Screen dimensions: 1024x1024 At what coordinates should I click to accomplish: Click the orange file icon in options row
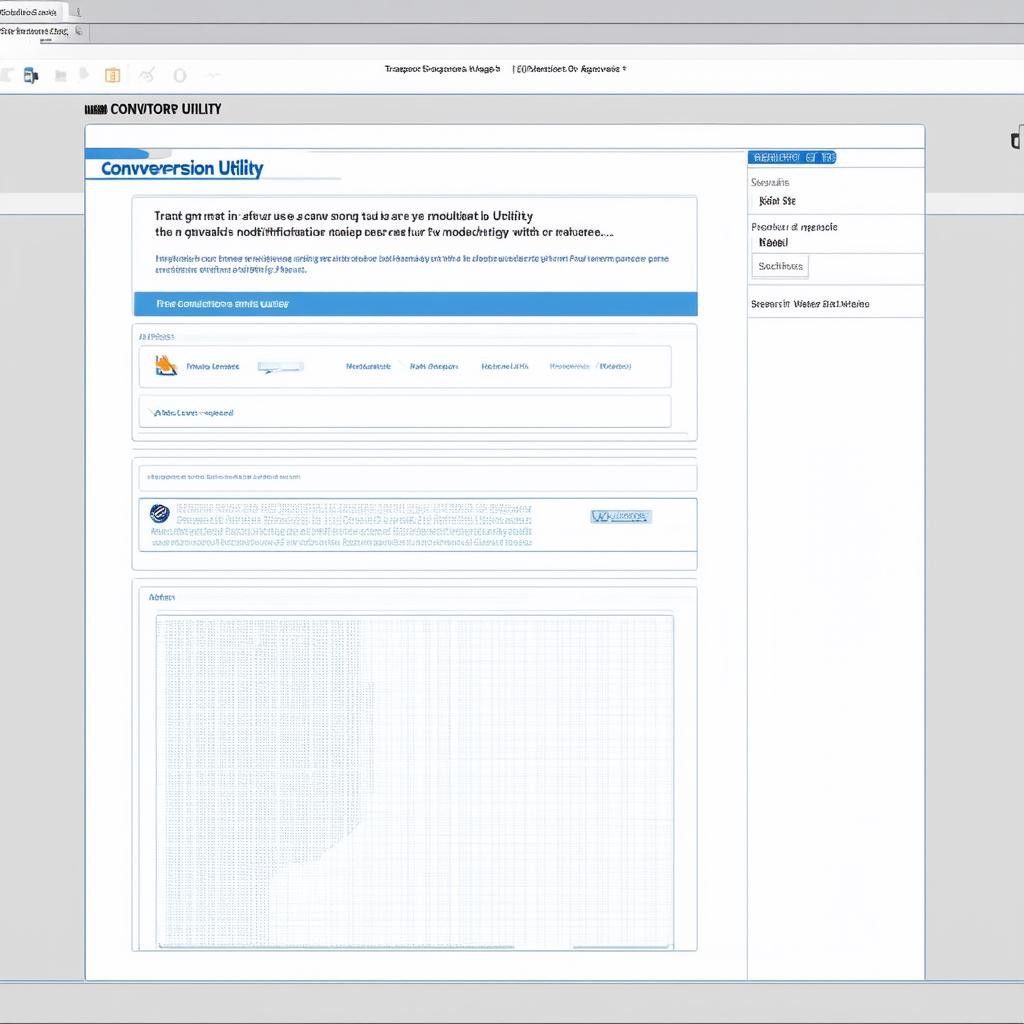(x=166, y=366)
